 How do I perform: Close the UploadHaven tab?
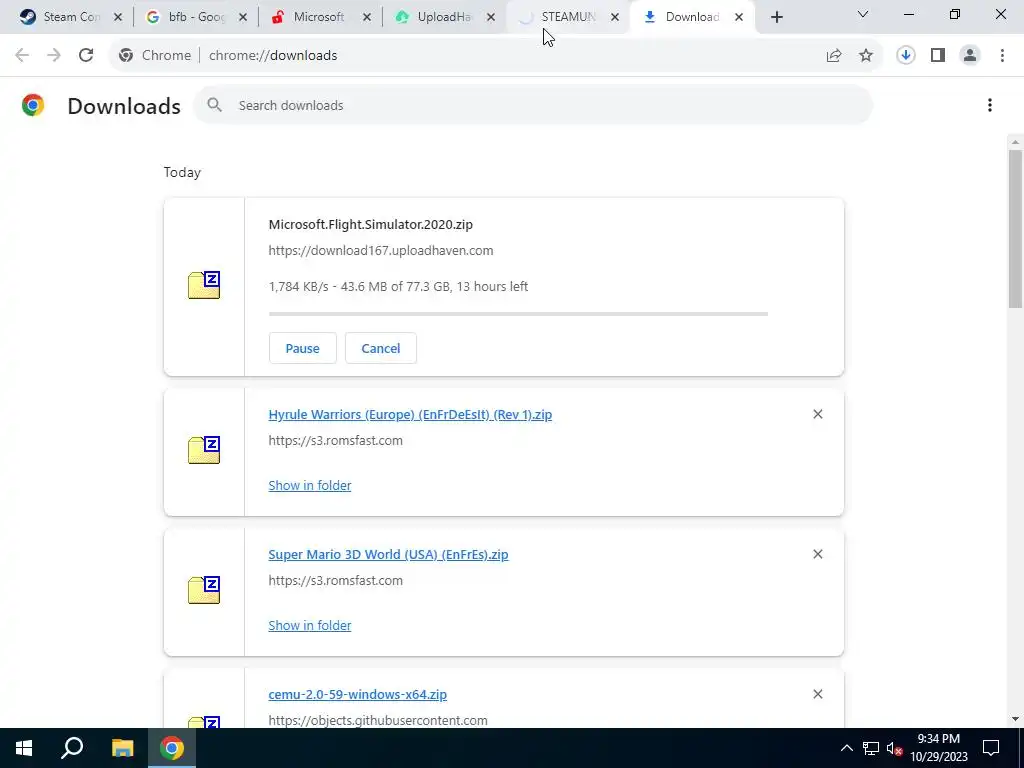point(490,17)
